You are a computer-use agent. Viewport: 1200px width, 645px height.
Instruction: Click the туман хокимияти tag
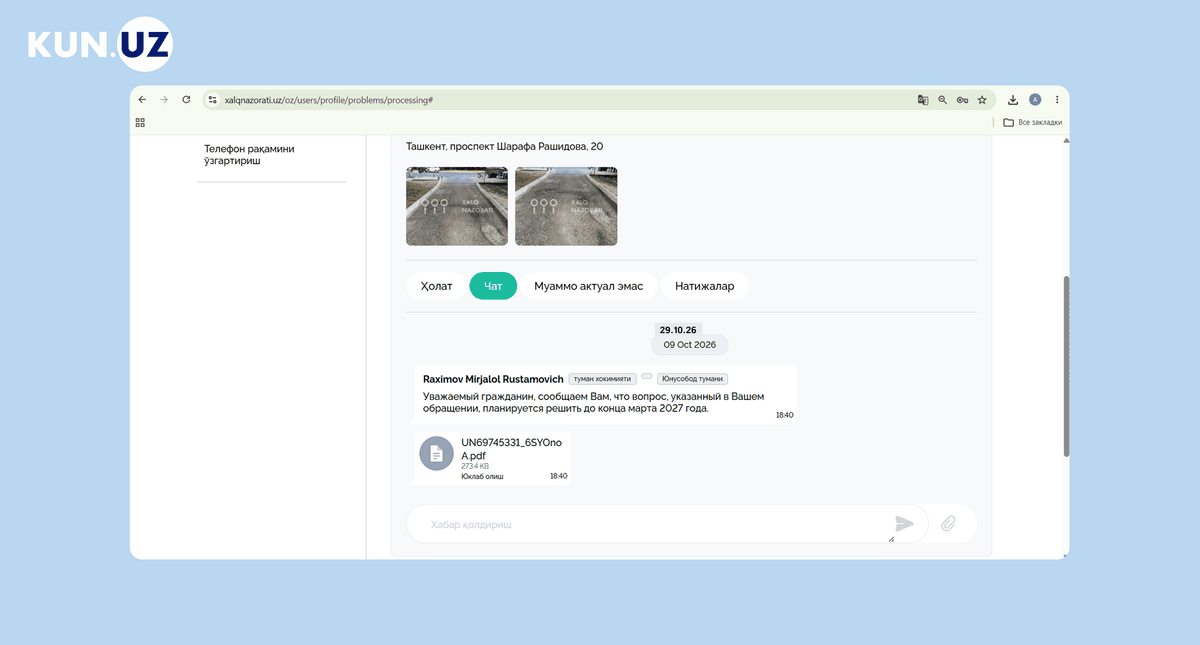[x=603, y=379]
